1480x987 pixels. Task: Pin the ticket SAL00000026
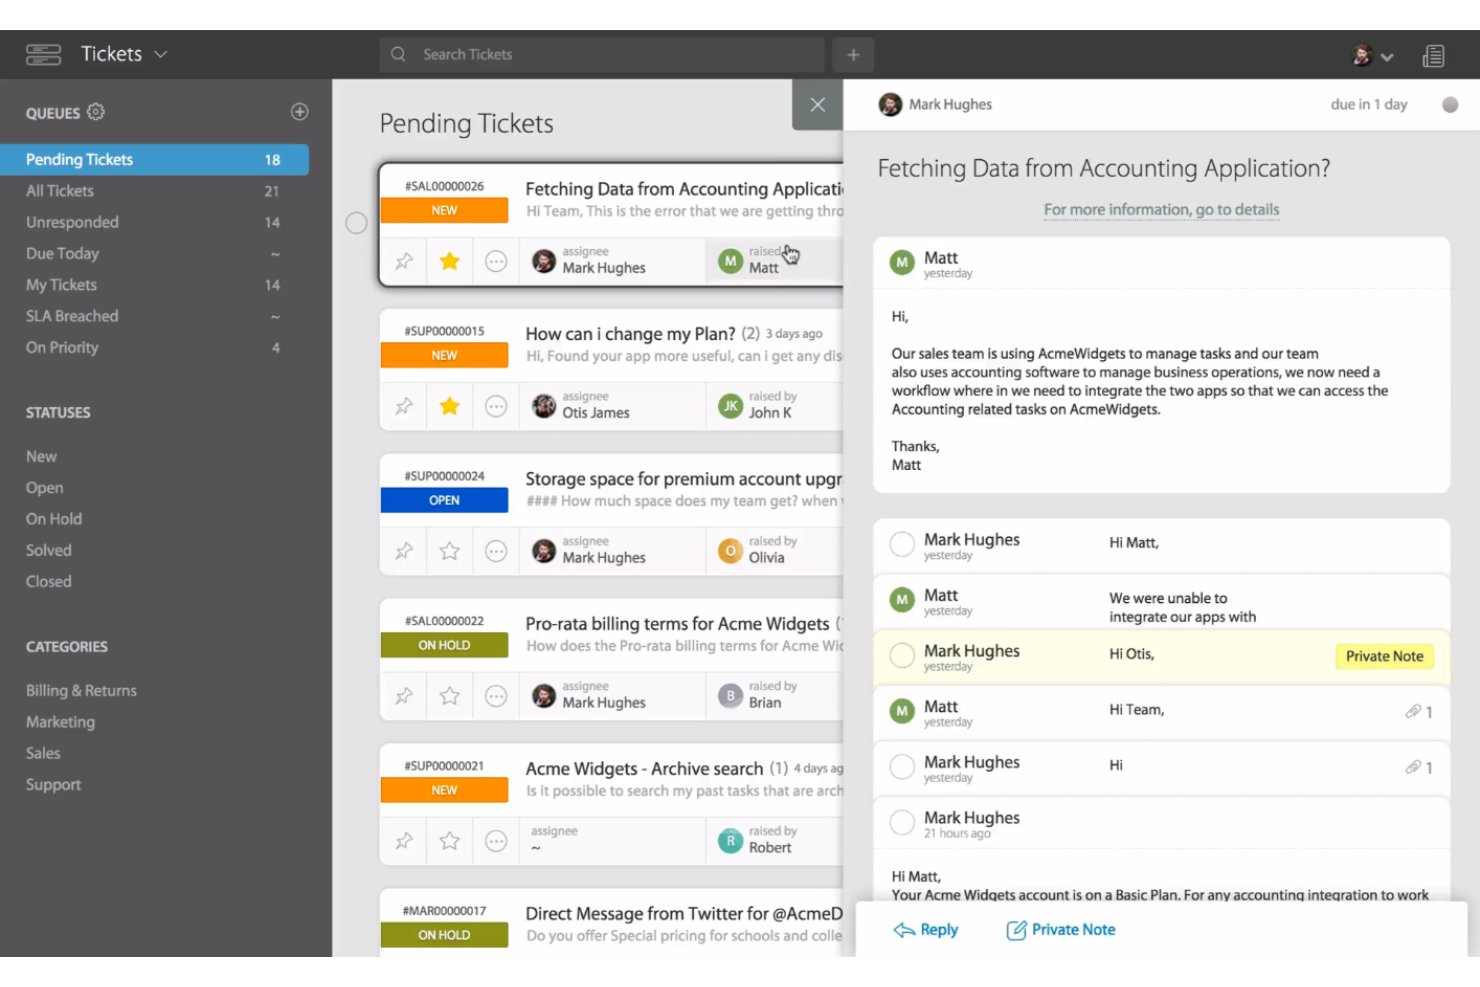[403, 260]
